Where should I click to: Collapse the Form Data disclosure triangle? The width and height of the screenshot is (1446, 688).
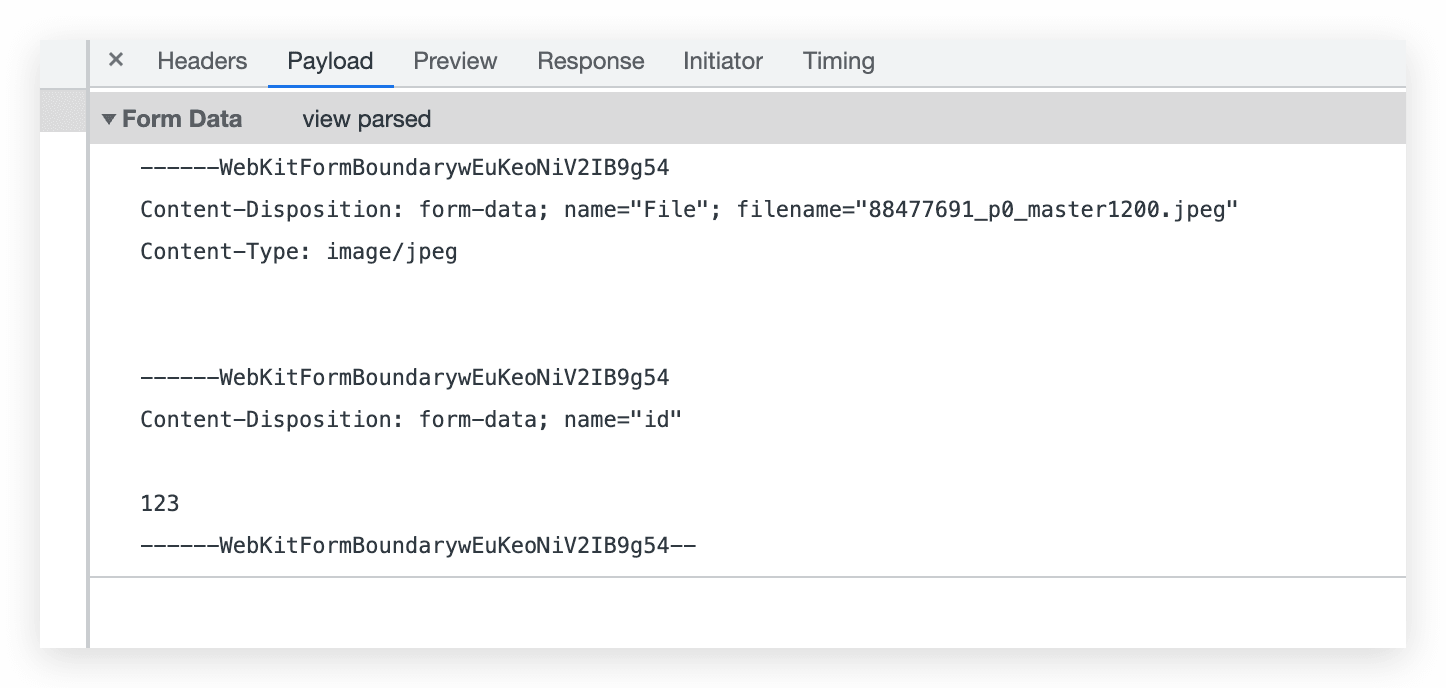coord(109,120)
